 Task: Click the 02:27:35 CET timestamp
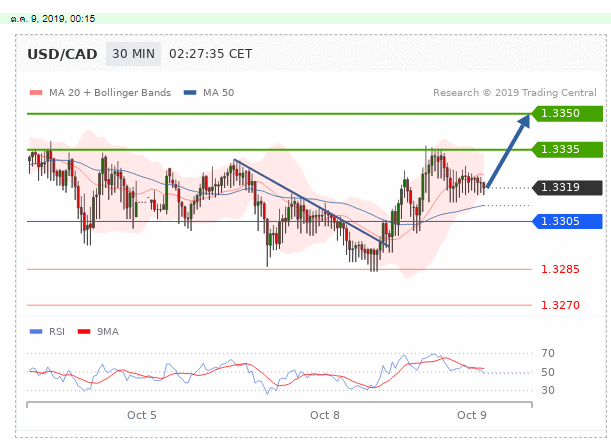211,54
